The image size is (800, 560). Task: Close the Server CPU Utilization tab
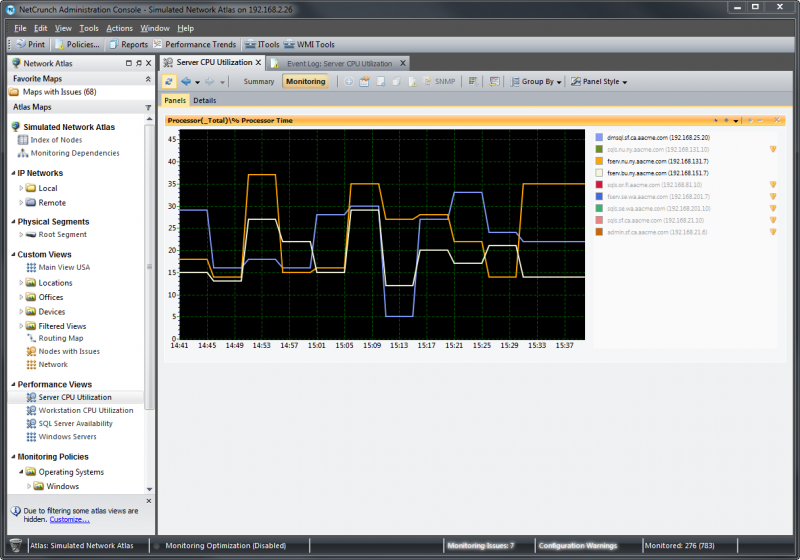(x=258, y=62)
